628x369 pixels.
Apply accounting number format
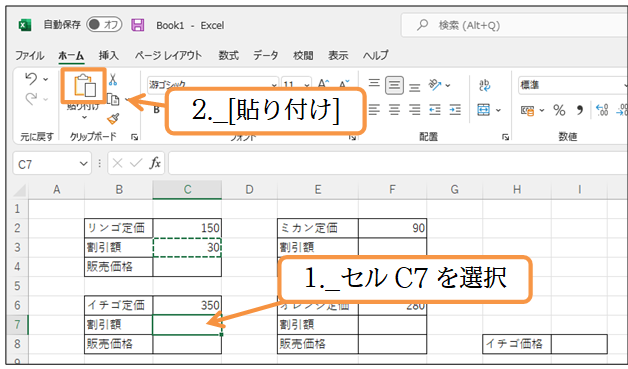coord(527,110)
